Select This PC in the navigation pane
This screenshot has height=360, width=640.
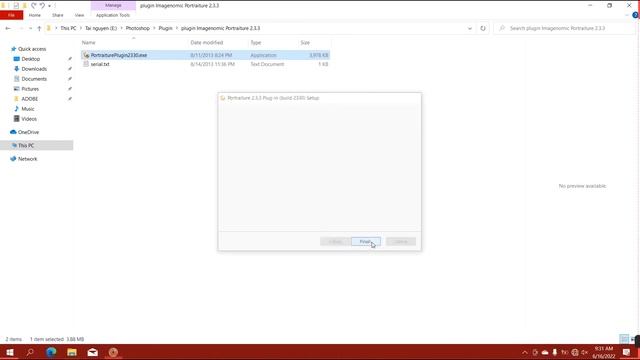[26, 145]
